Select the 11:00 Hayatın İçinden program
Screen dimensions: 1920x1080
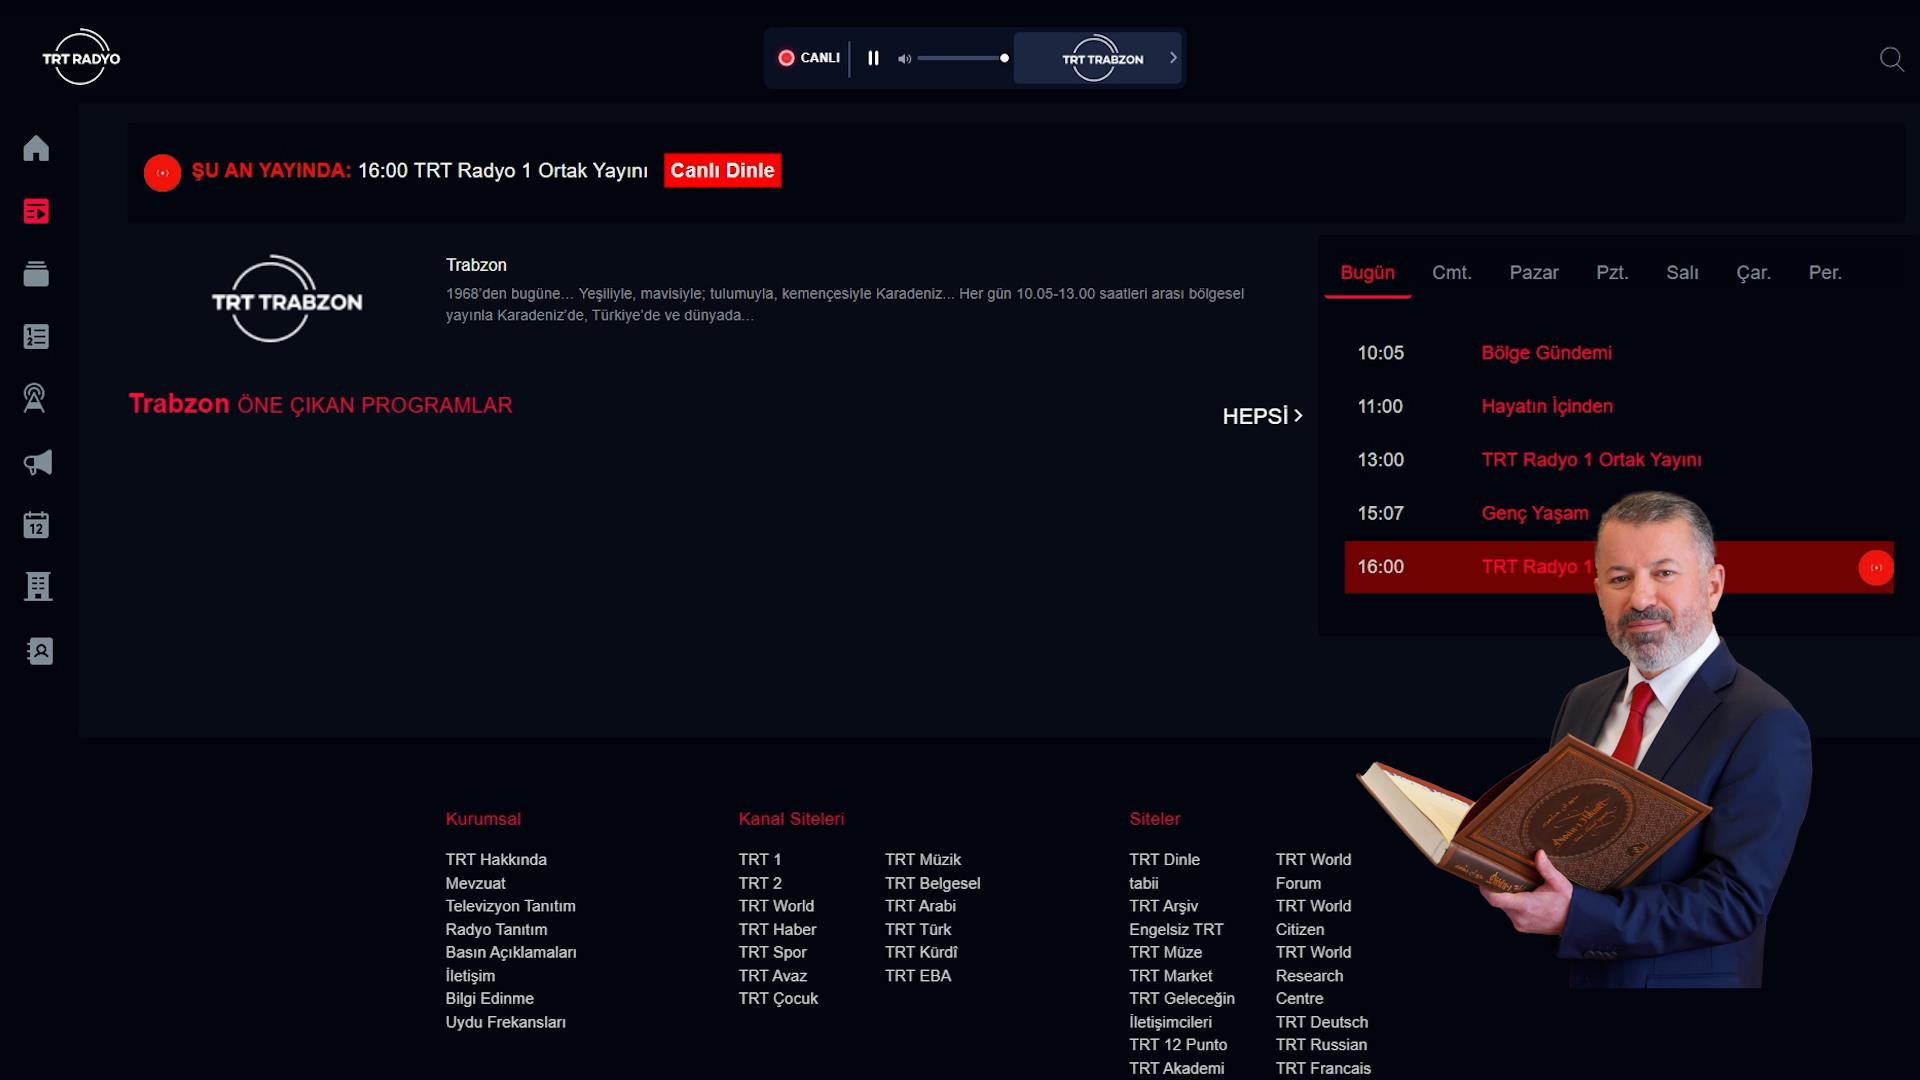pos(1546,406)
